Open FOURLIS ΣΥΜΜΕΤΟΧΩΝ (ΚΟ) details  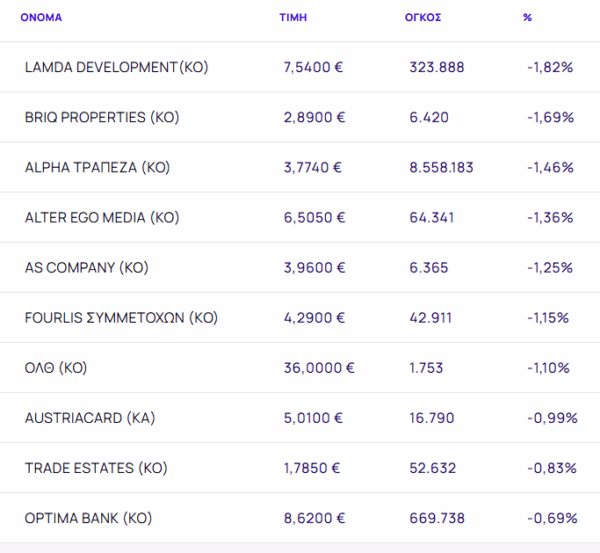[x=121, y=317]
